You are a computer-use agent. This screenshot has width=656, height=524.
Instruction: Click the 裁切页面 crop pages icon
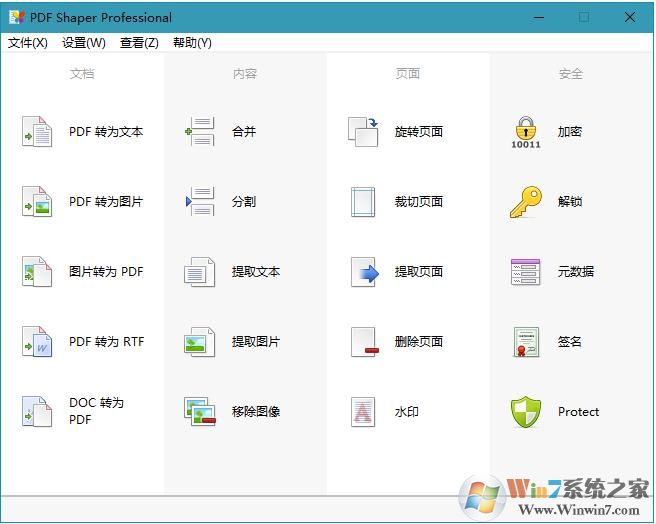click(x=363, y=202)
